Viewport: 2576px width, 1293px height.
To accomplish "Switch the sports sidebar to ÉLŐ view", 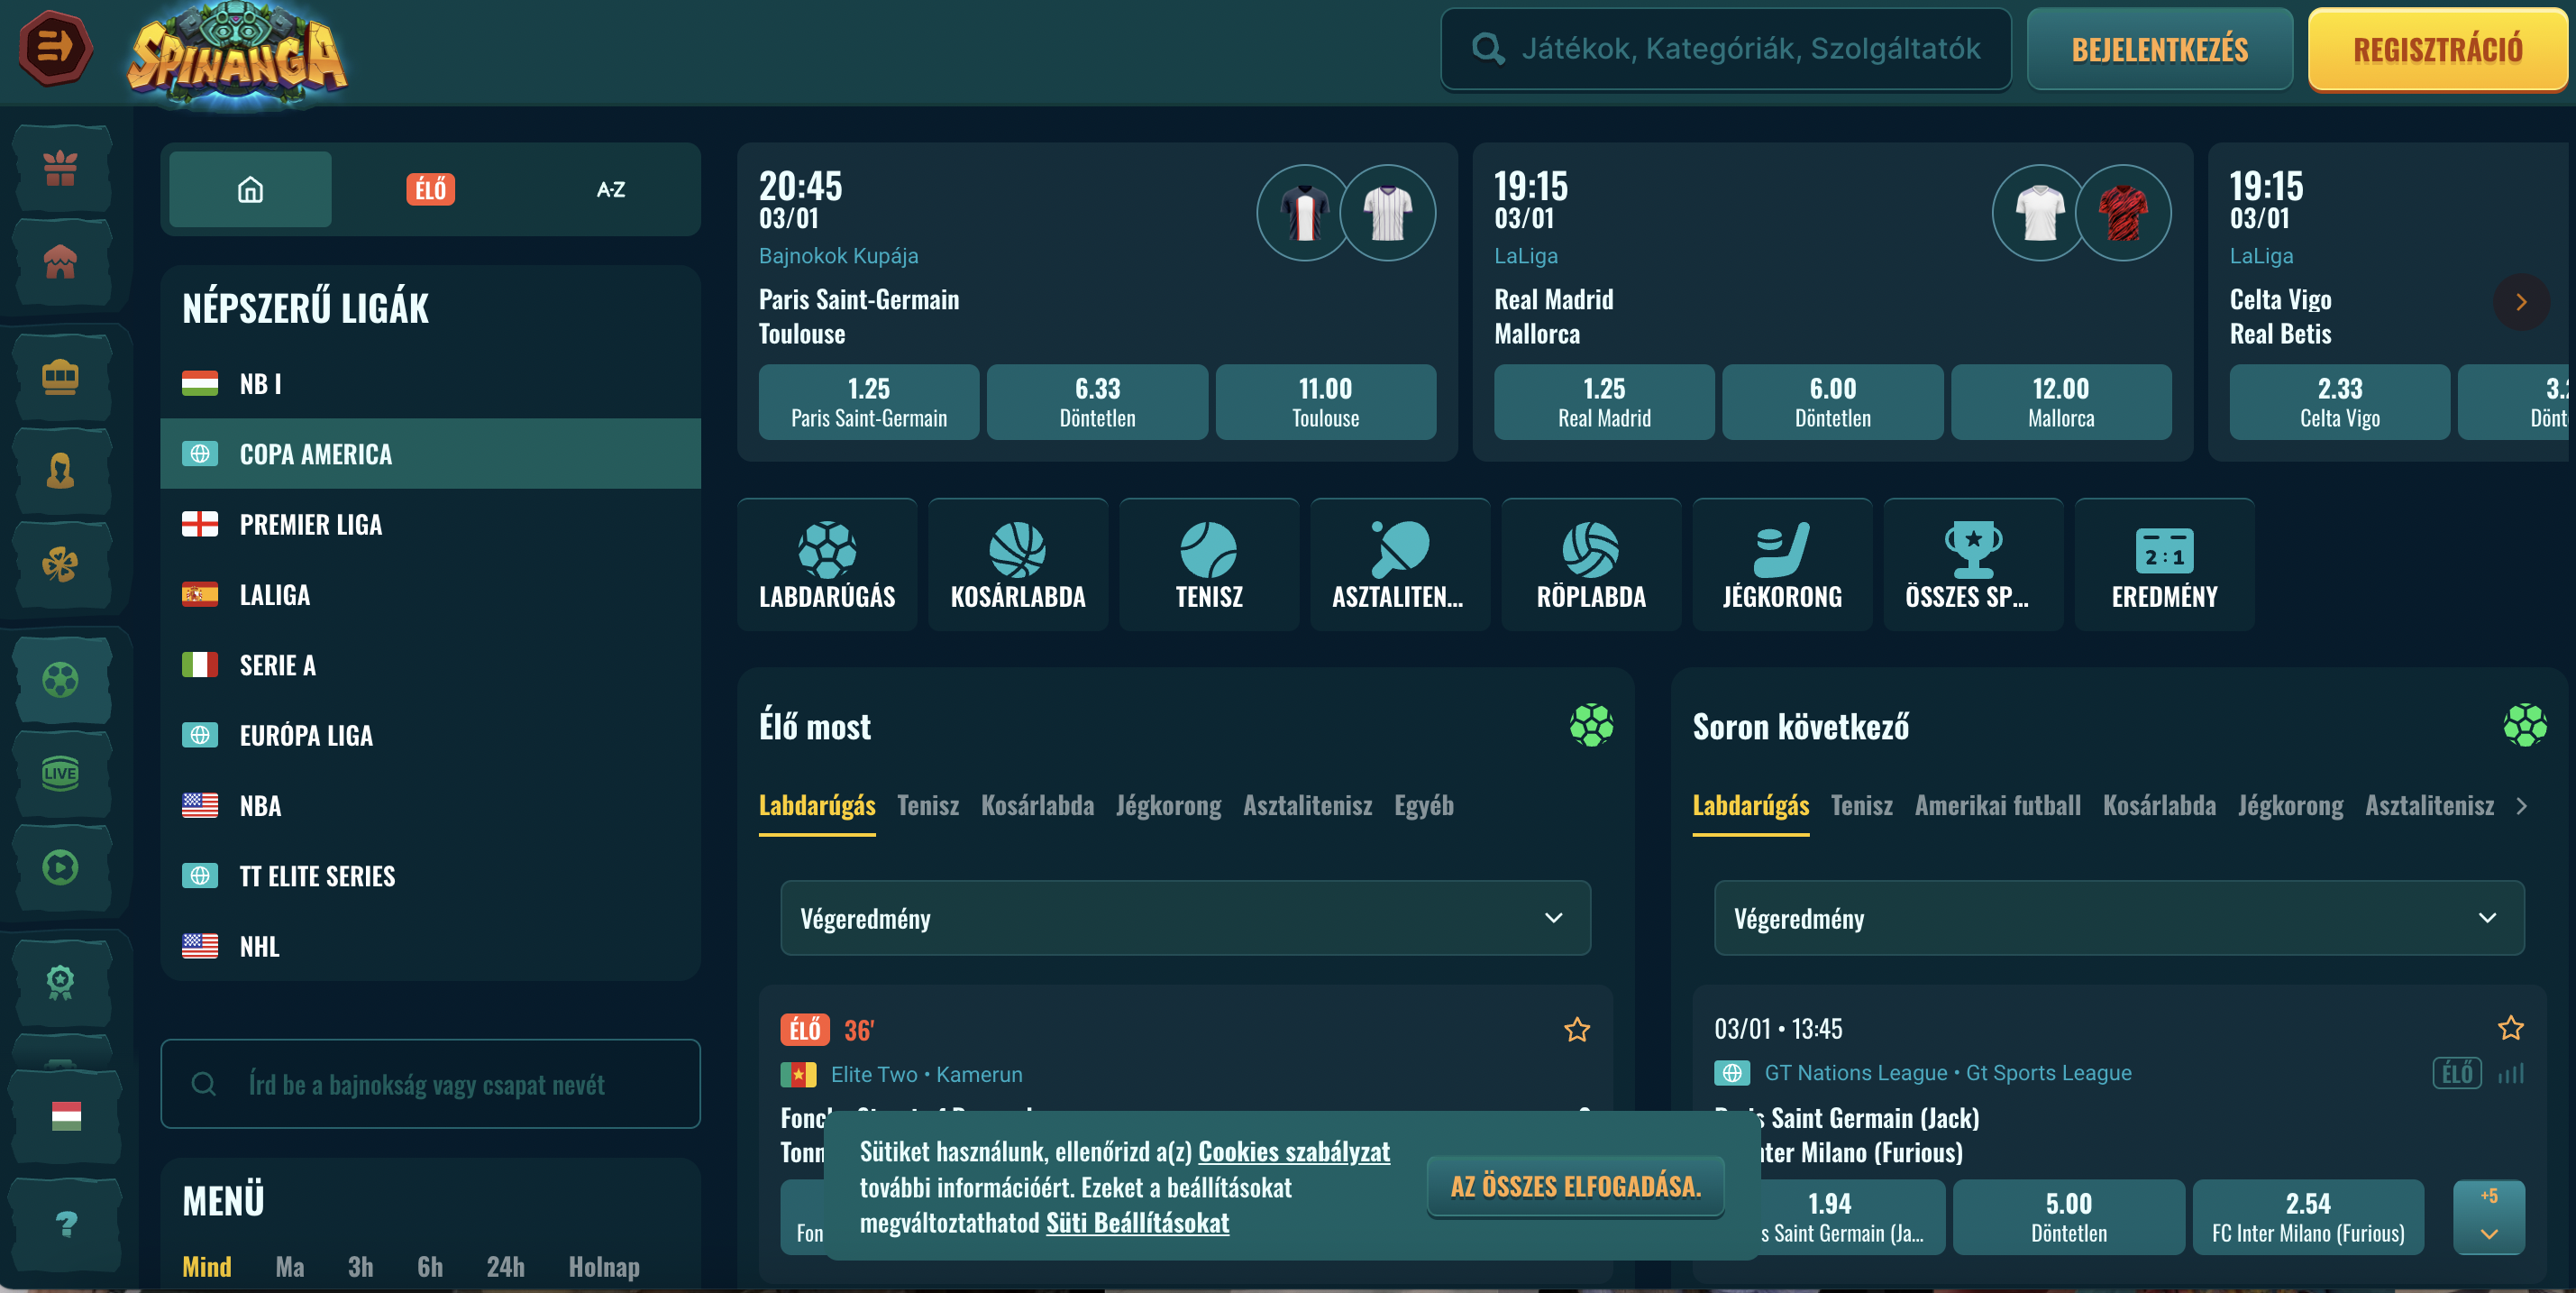I will (x=430, y=189).
